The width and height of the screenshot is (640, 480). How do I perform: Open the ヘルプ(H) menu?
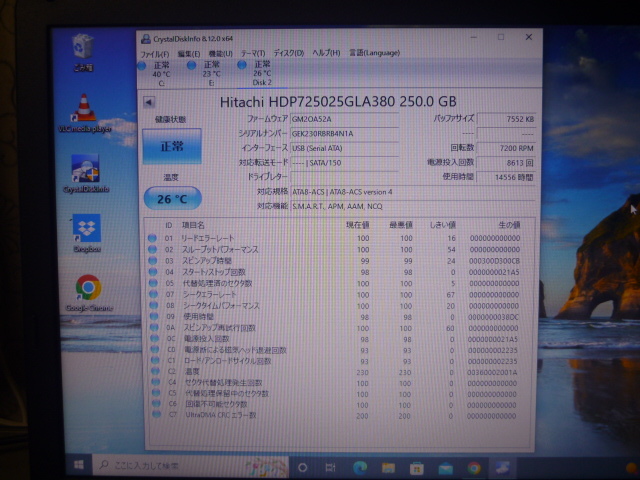tap(326, 53)
